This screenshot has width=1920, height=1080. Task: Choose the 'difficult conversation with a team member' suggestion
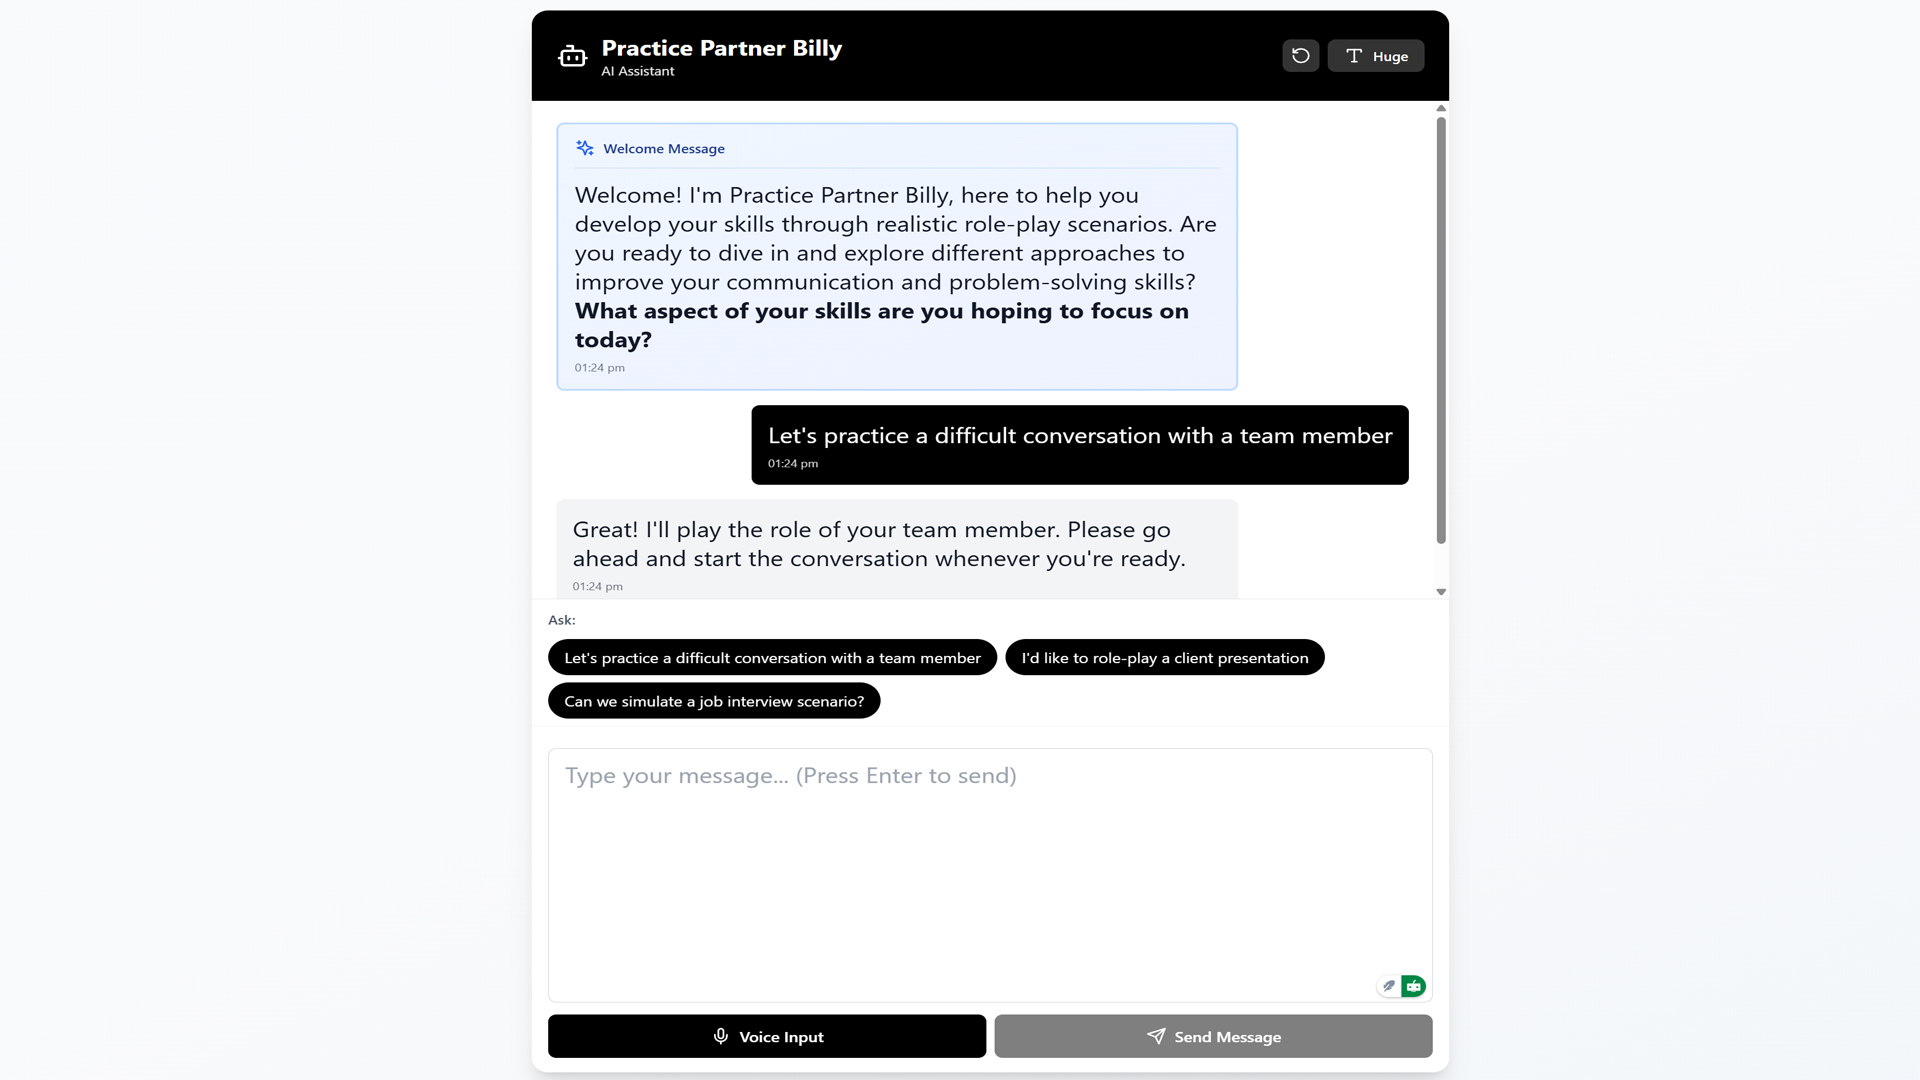772,657
